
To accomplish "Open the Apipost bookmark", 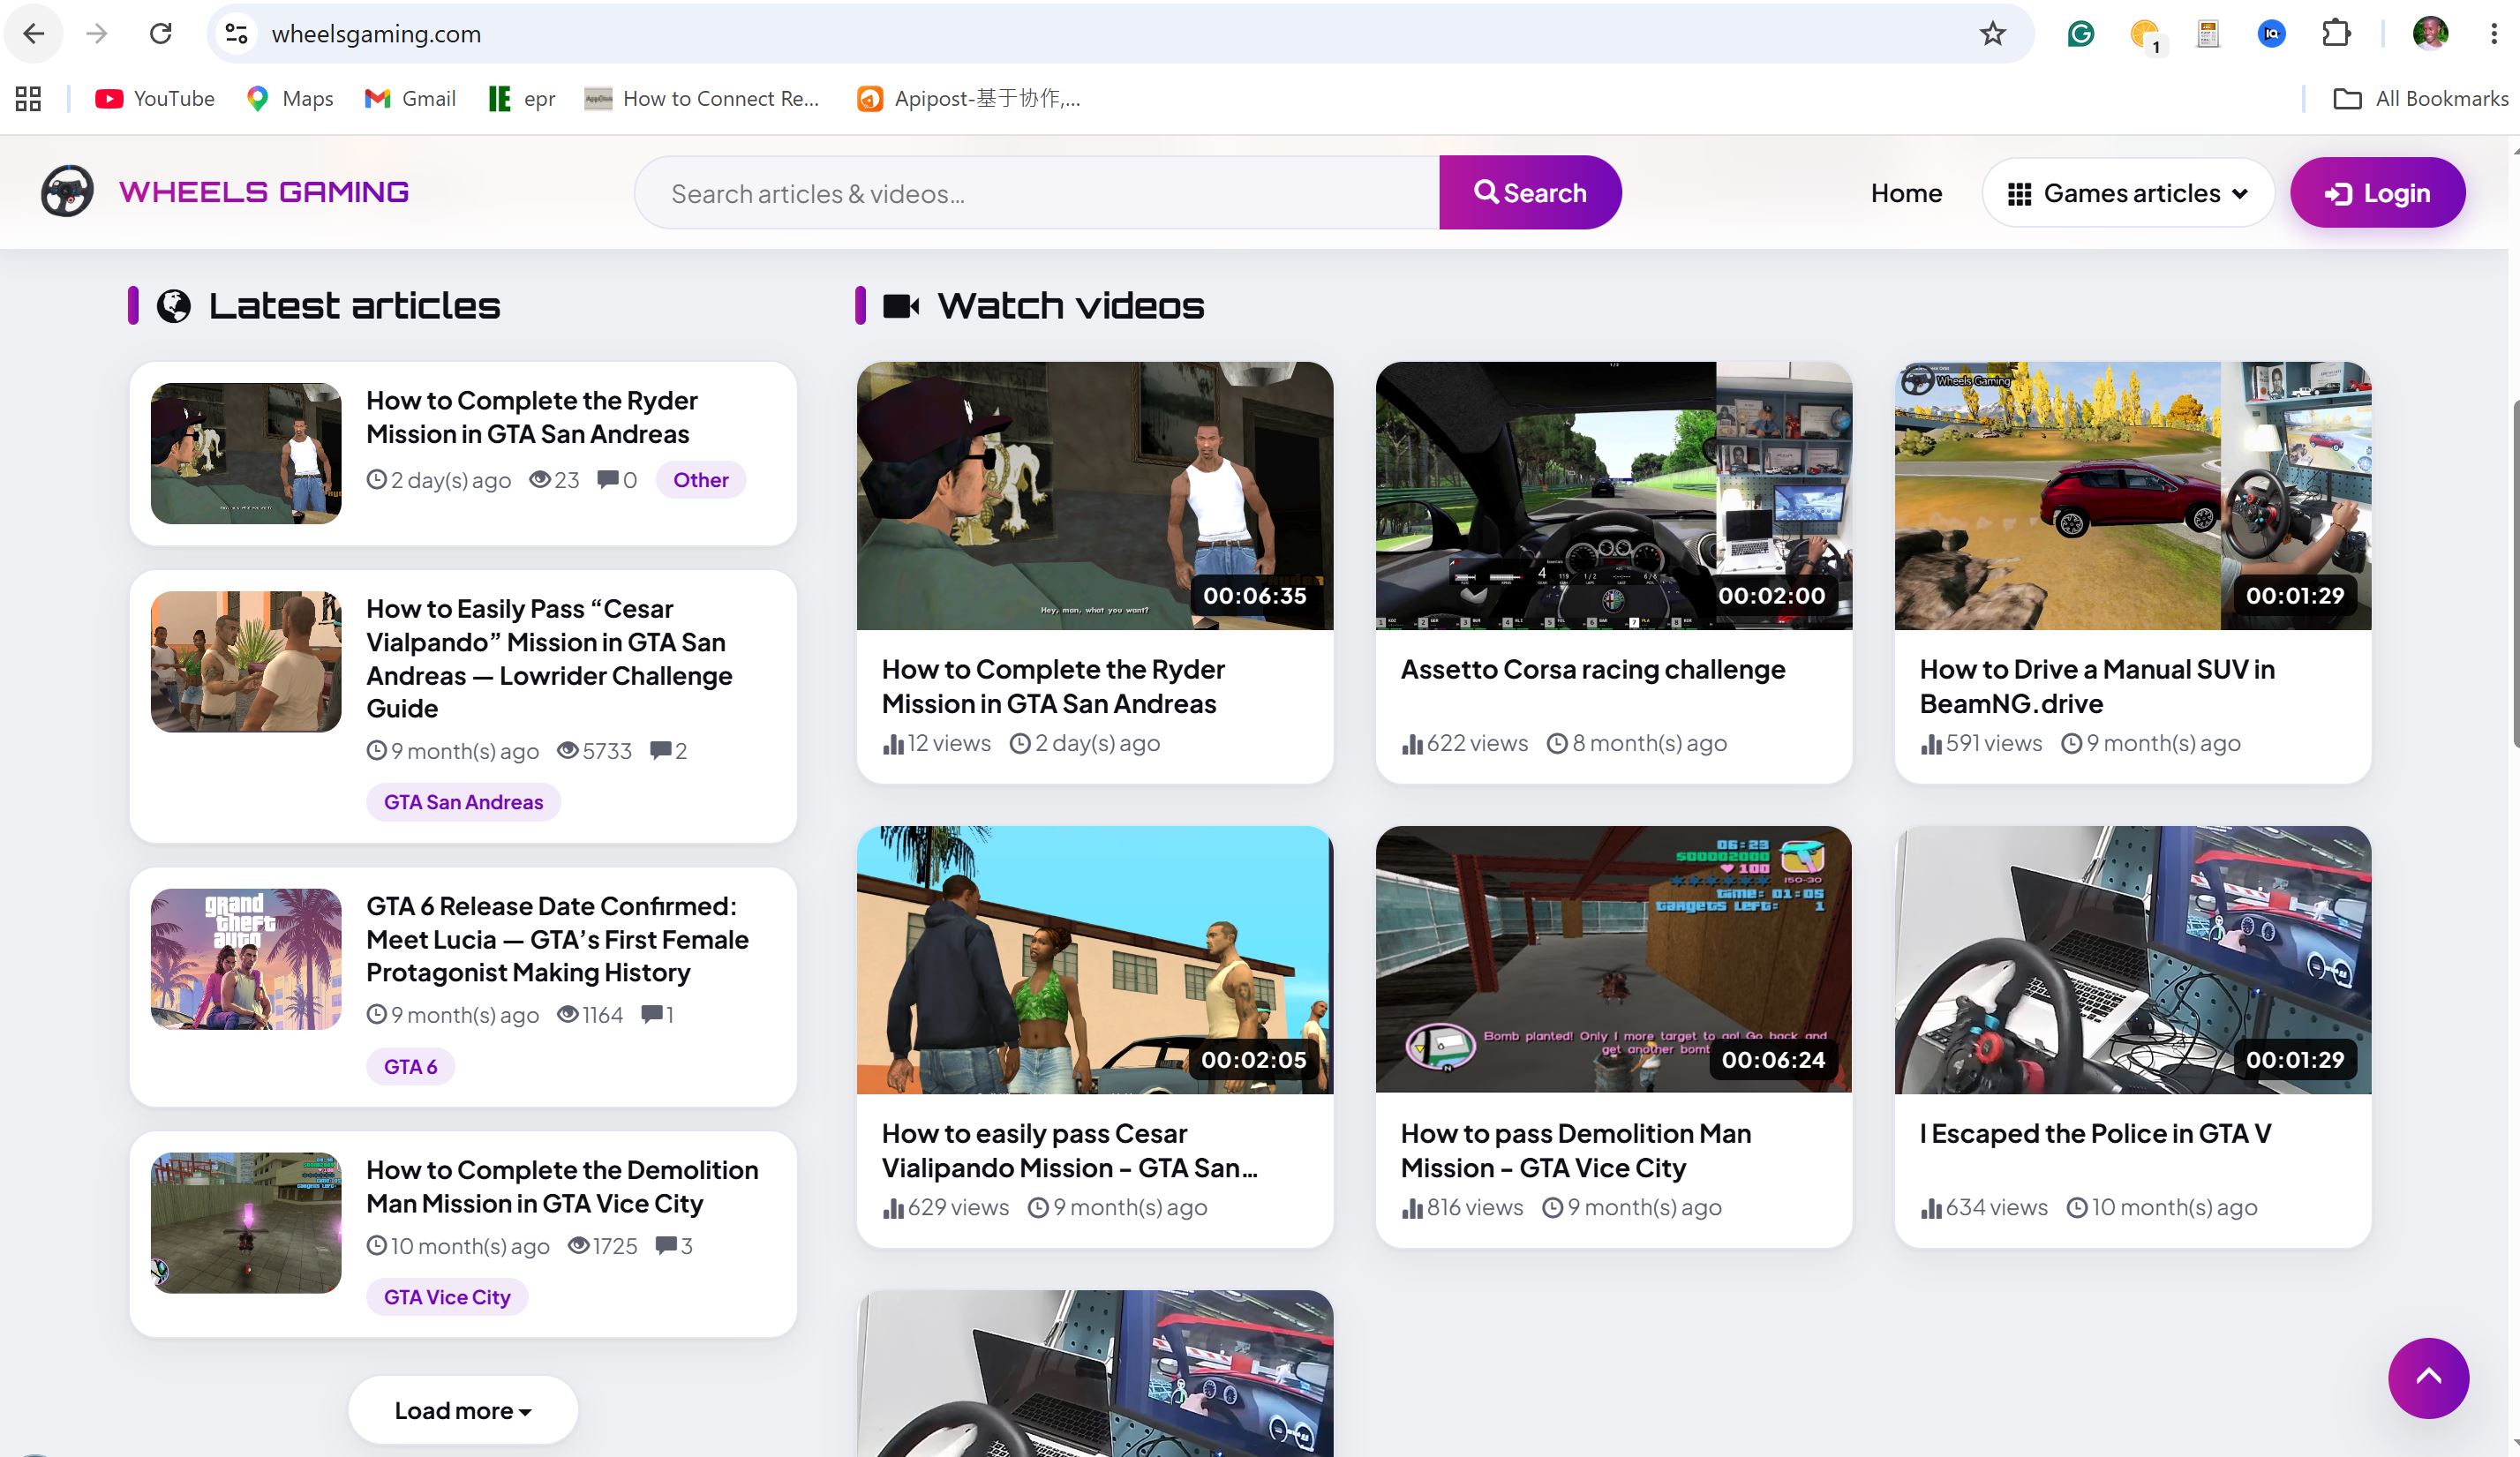I will coord(969,98).
